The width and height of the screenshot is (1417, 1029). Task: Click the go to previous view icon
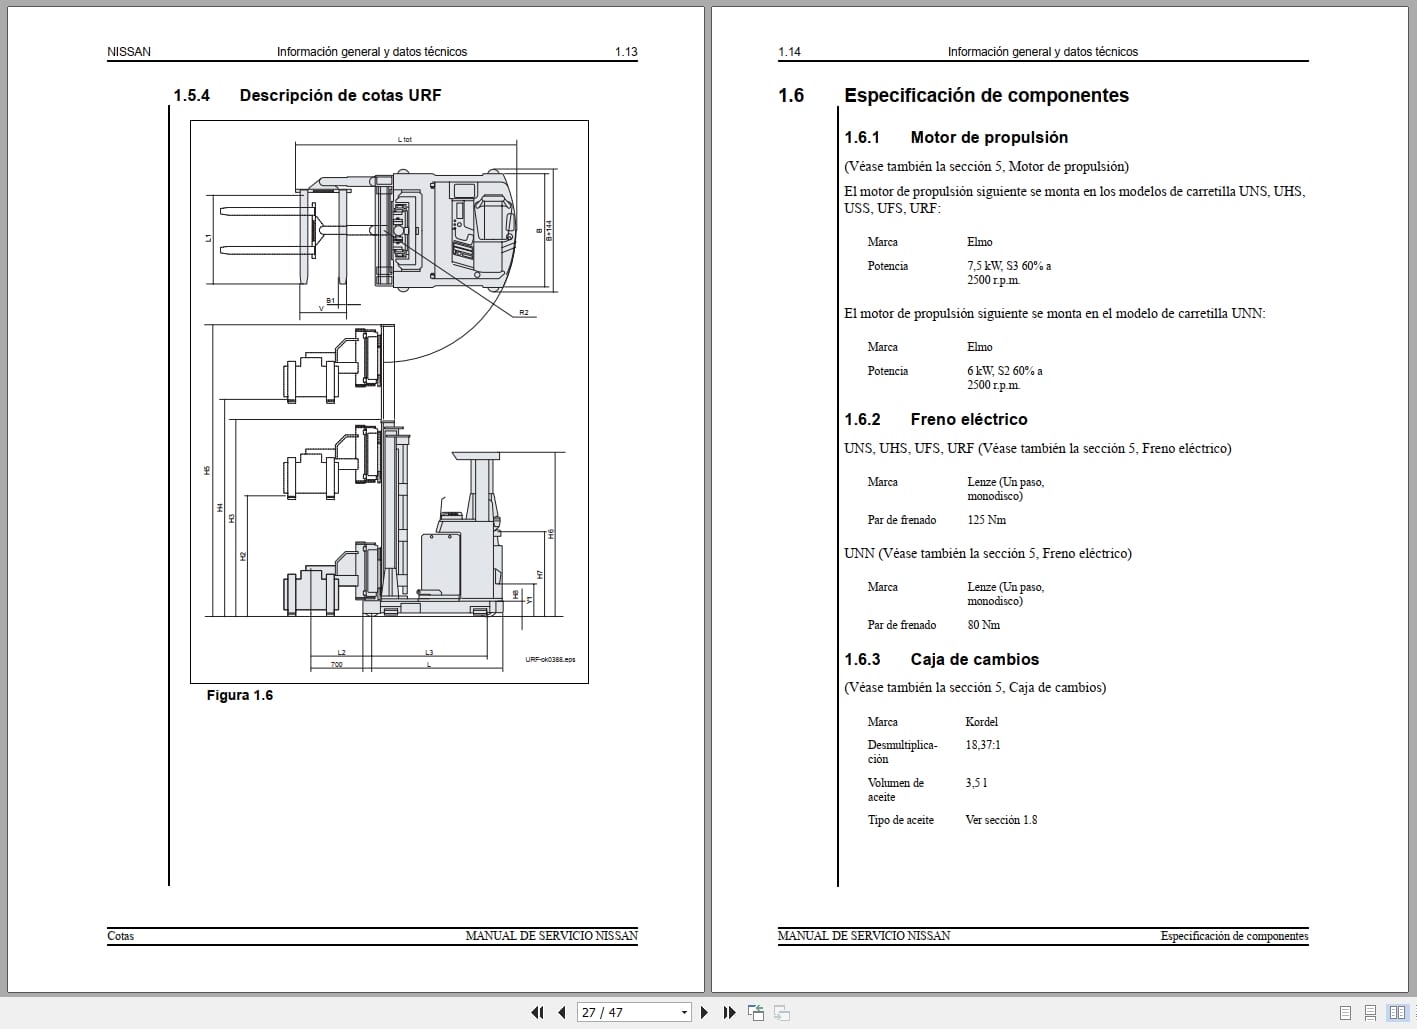tap(756, 1012)
